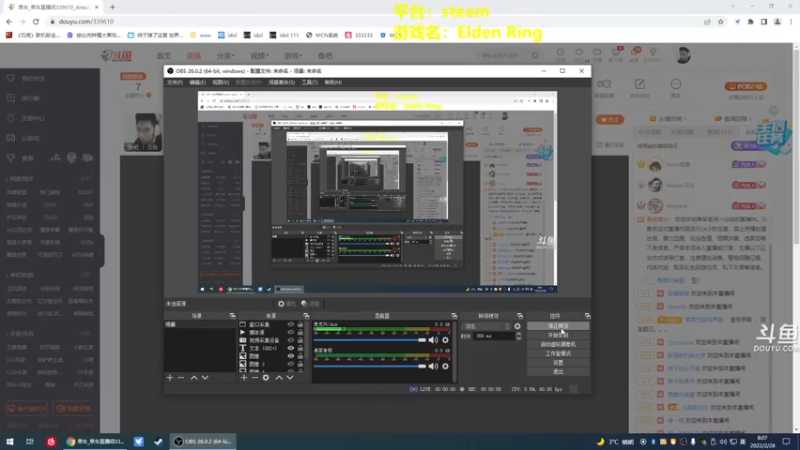Remove the selected source with minus icon
Viewport: 800px width, 450px height.
pos(255,378)
